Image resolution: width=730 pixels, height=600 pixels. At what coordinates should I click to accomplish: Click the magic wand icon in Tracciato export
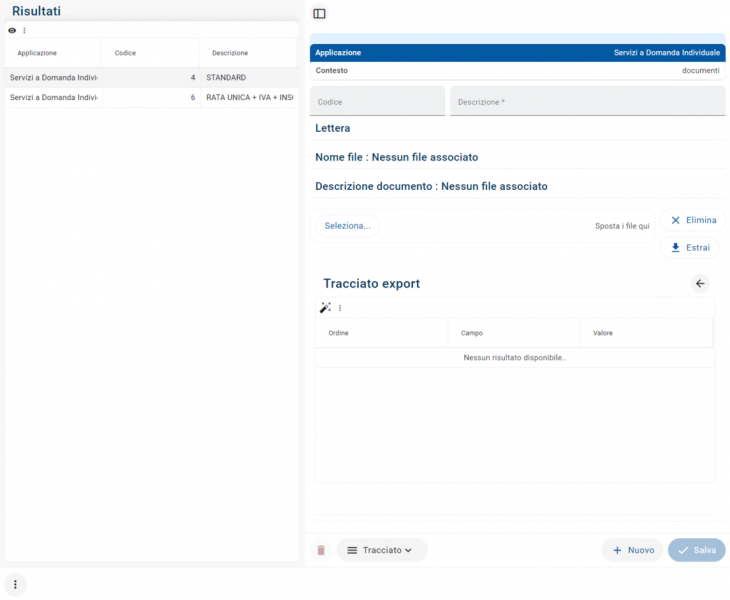tap(325, 308)
